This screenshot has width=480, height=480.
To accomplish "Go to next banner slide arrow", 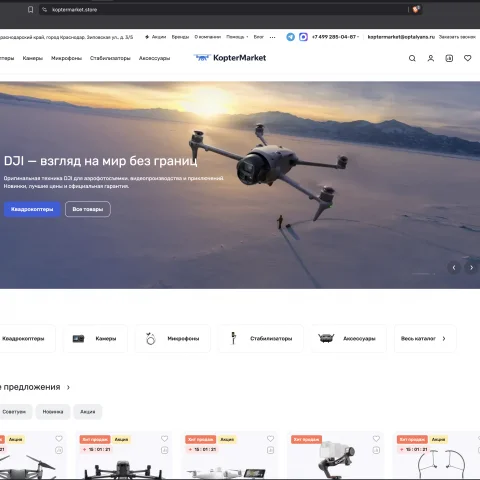I will (x=471, y=267).
